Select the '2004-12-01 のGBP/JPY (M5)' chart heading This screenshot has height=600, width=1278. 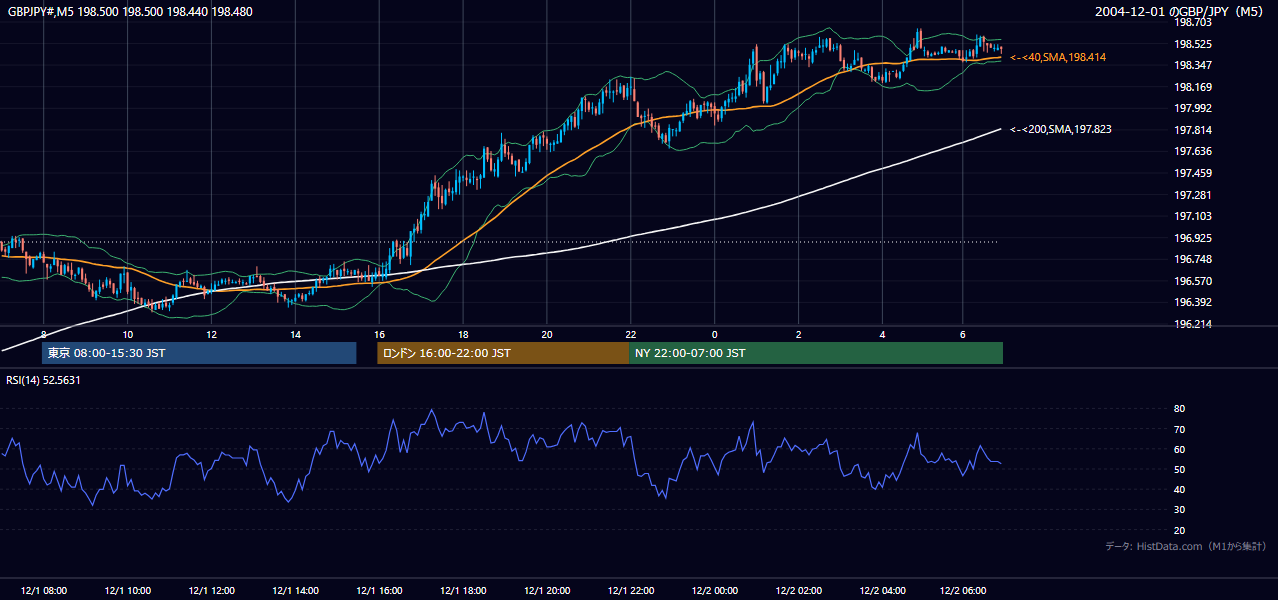pos(1181,12)
